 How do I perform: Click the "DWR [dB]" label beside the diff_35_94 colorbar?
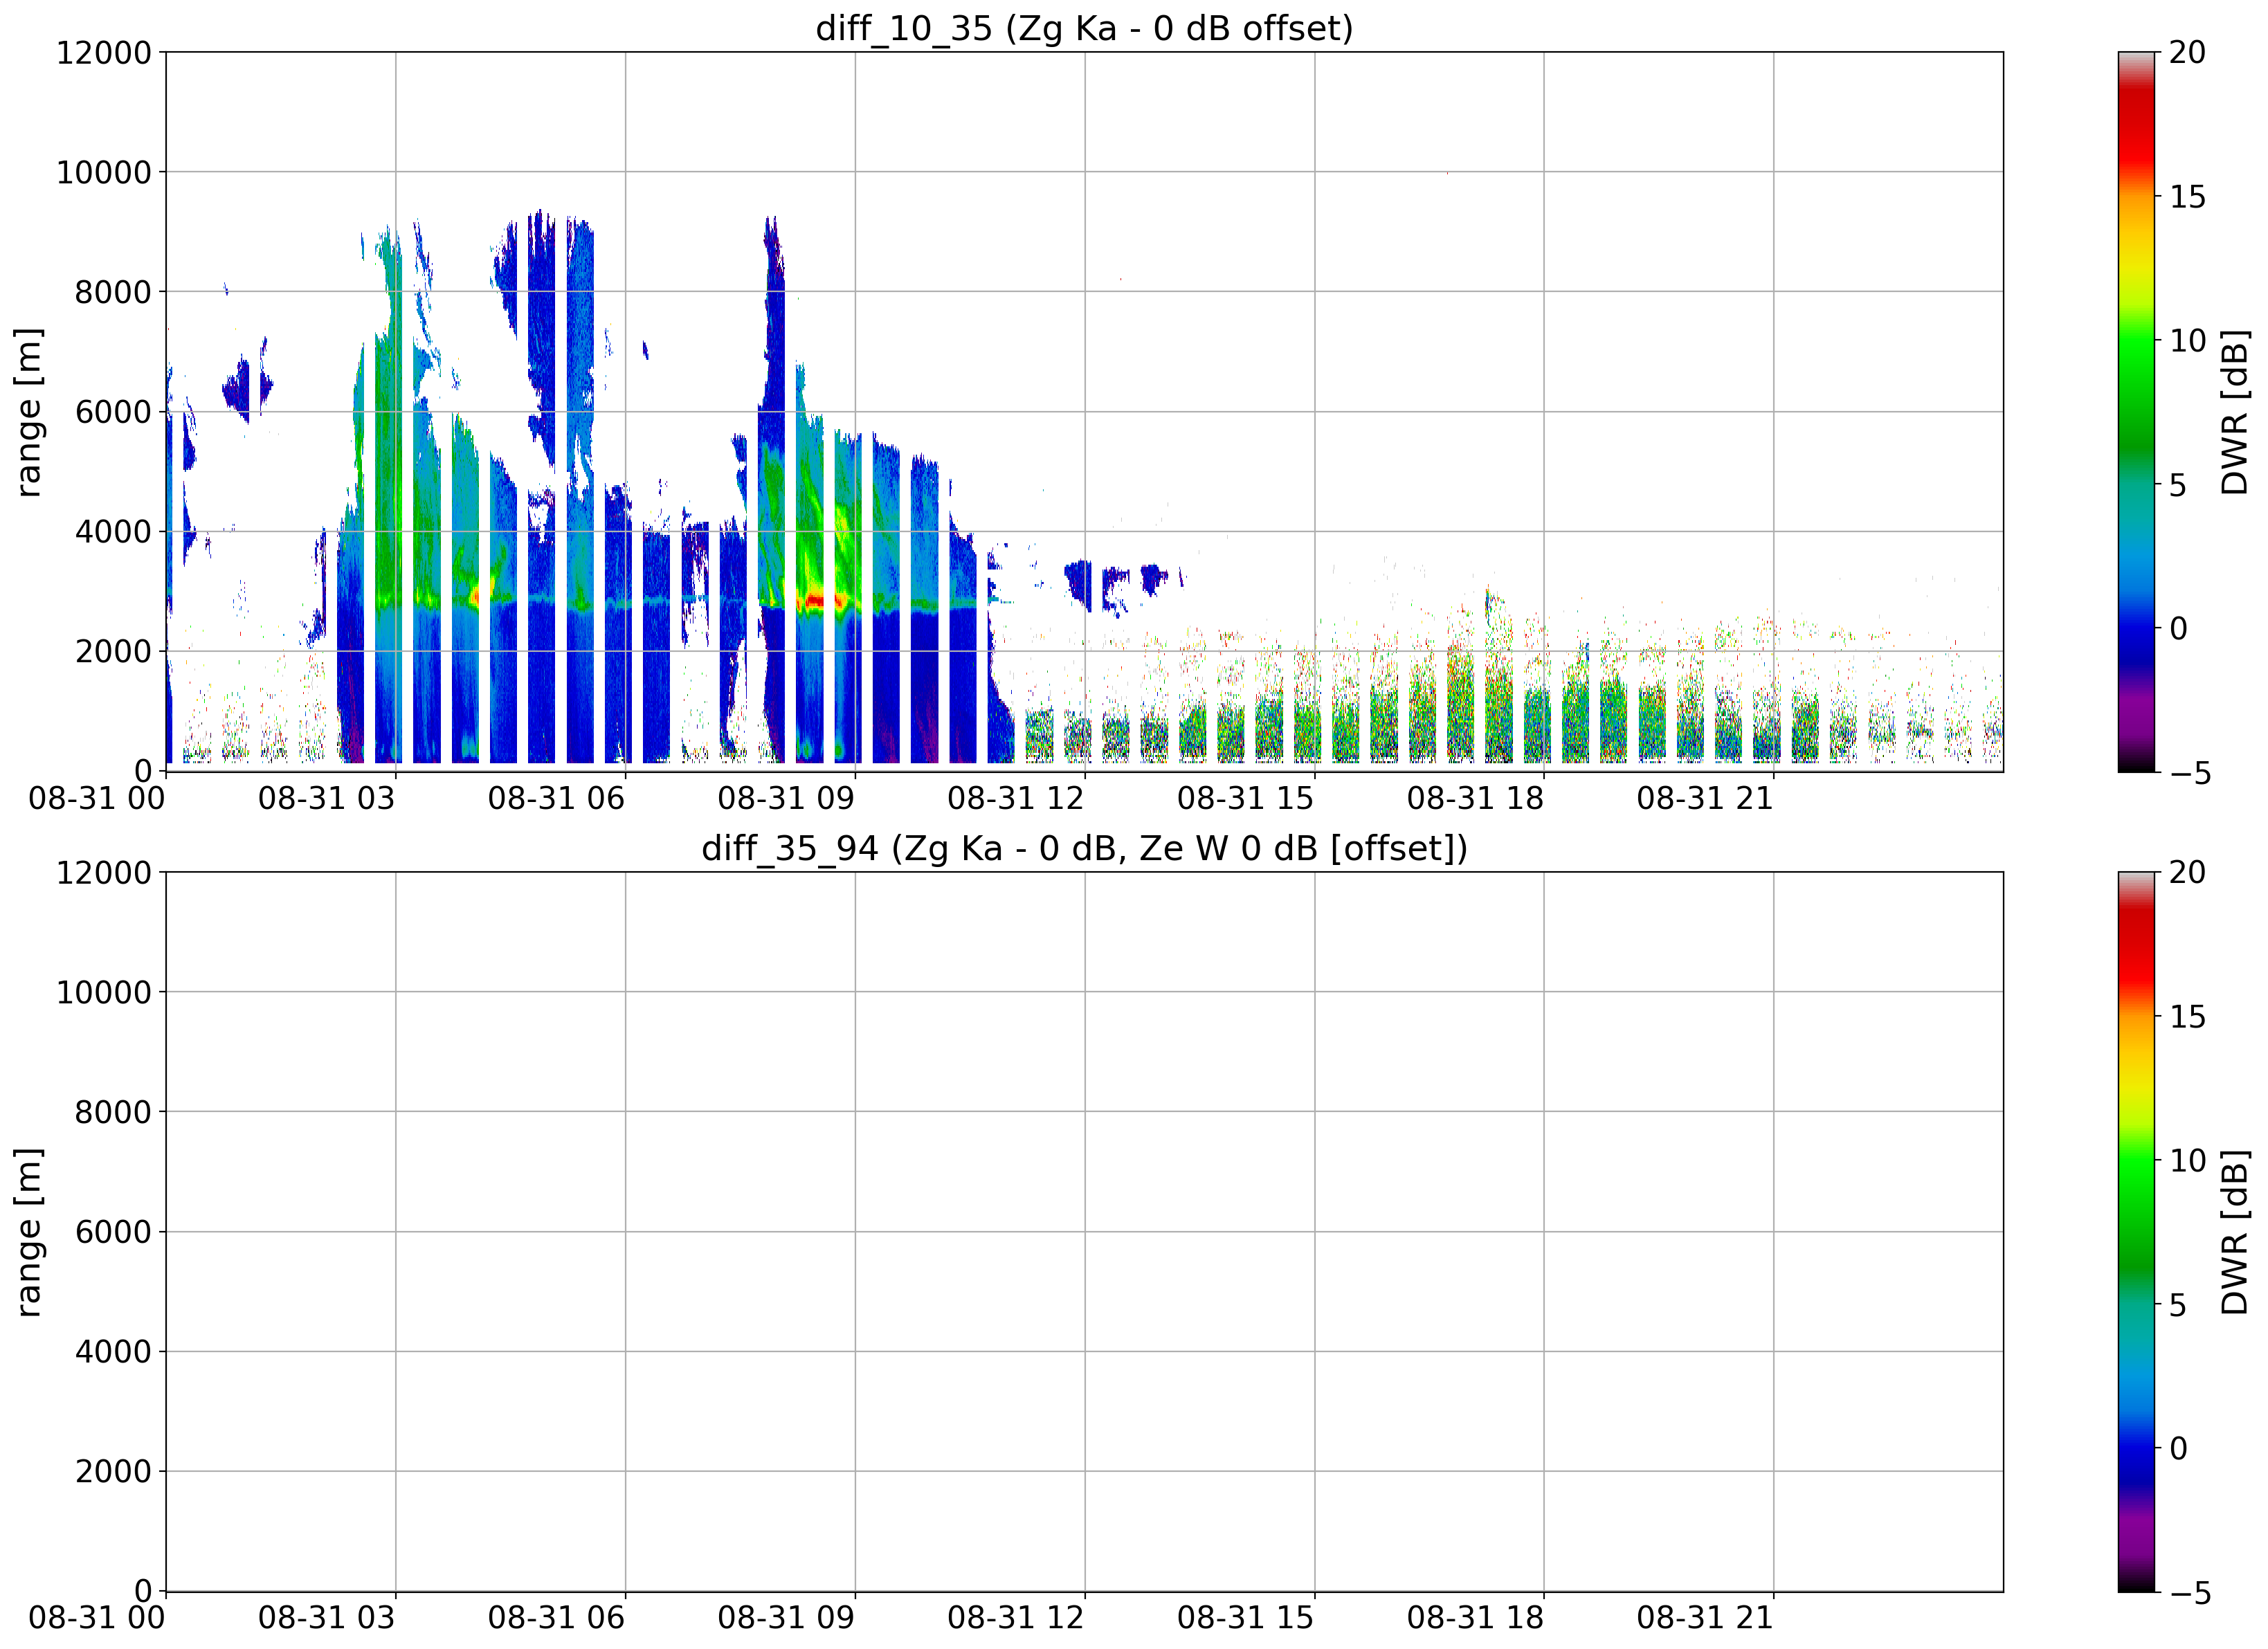point(2234,1232)
